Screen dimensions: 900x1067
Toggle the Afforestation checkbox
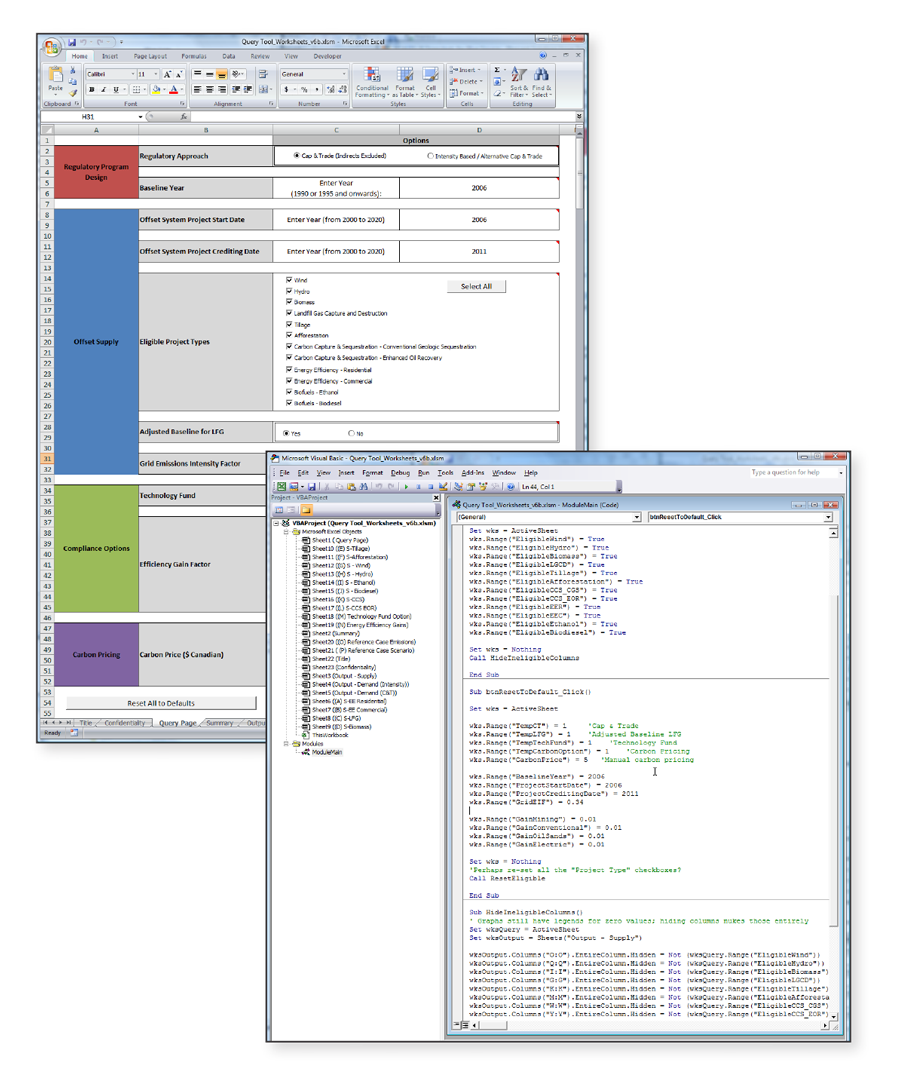[x=289, y=335]
